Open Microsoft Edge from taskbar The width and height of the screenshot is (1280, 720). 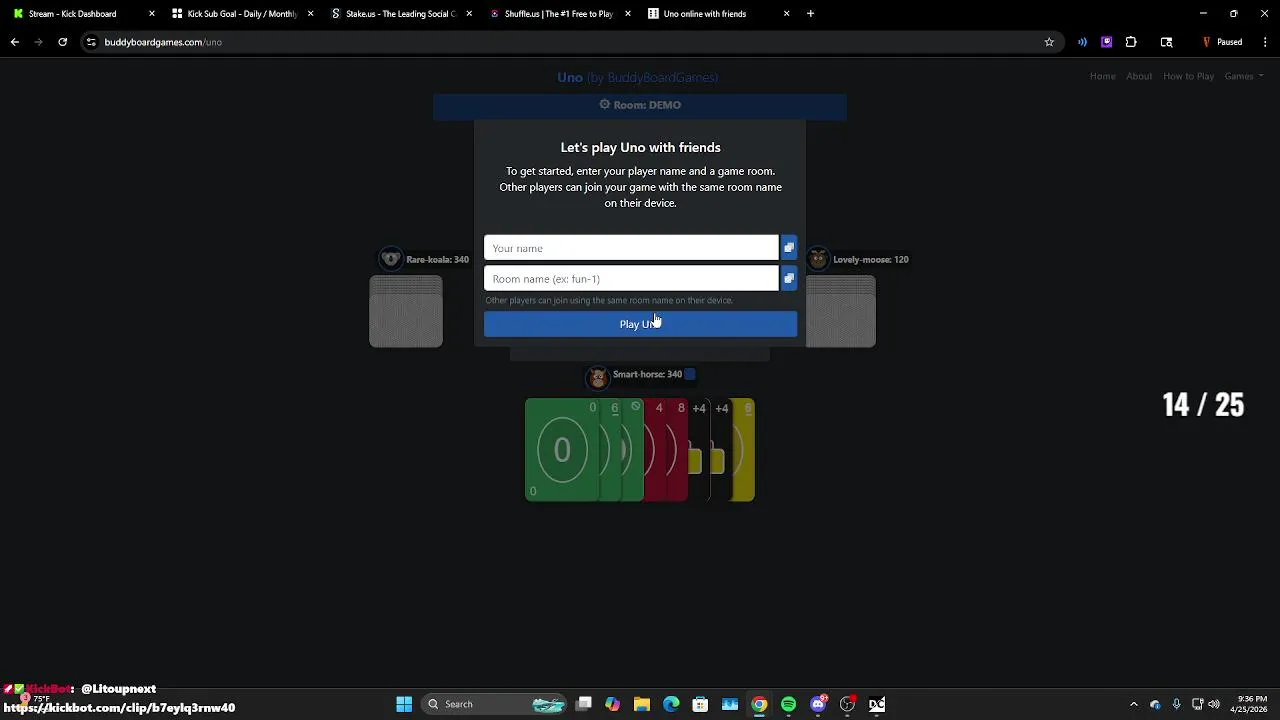point(671,704)
